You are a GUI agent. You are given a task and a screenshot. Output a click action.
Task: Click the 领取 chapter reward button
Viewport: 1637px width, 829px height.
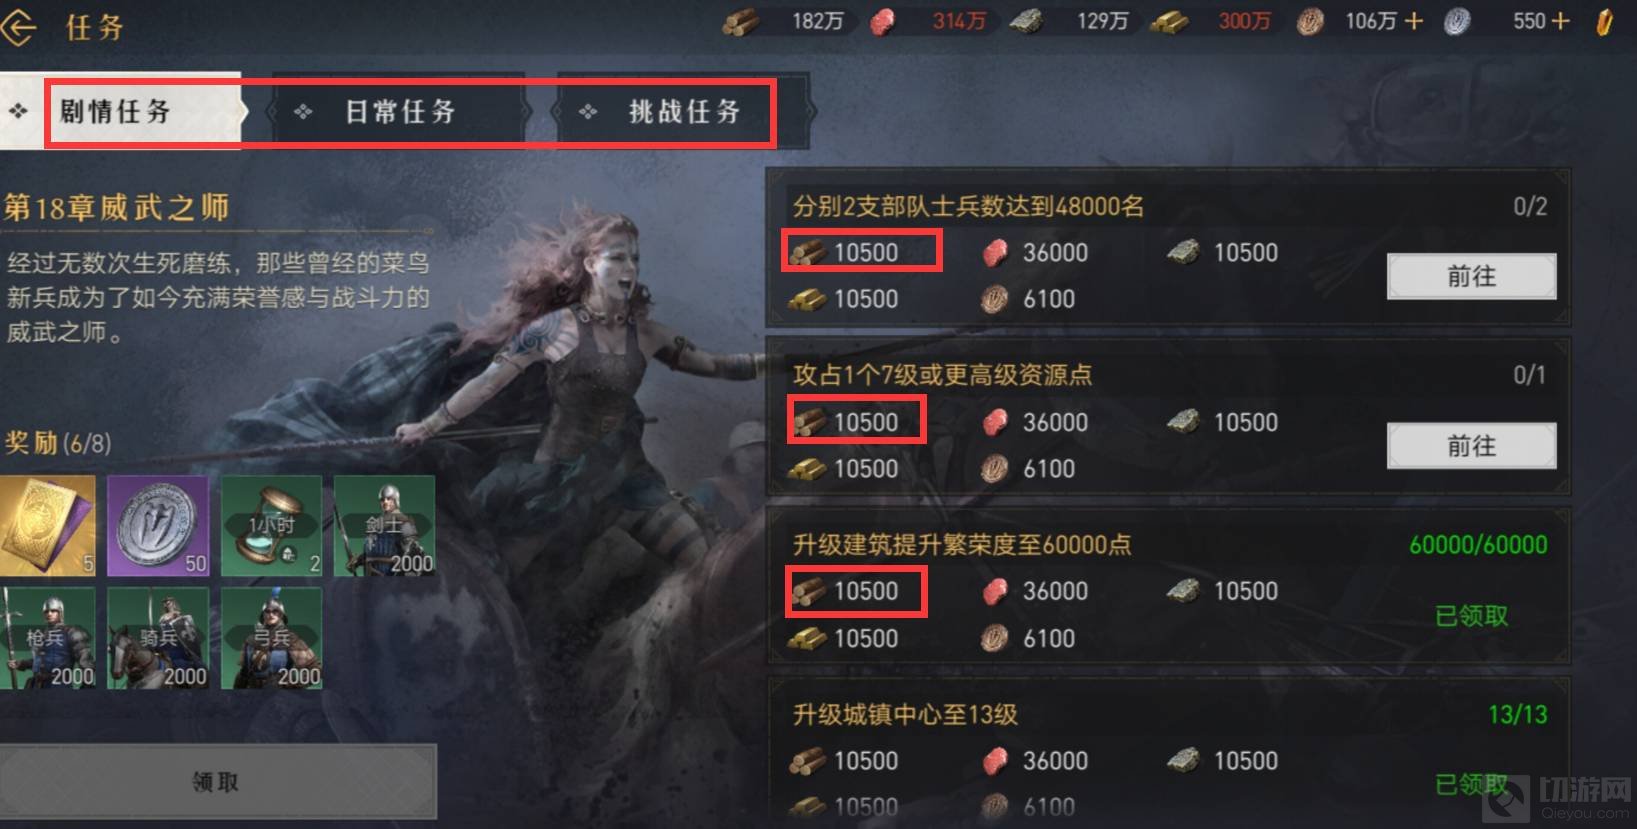218,782
